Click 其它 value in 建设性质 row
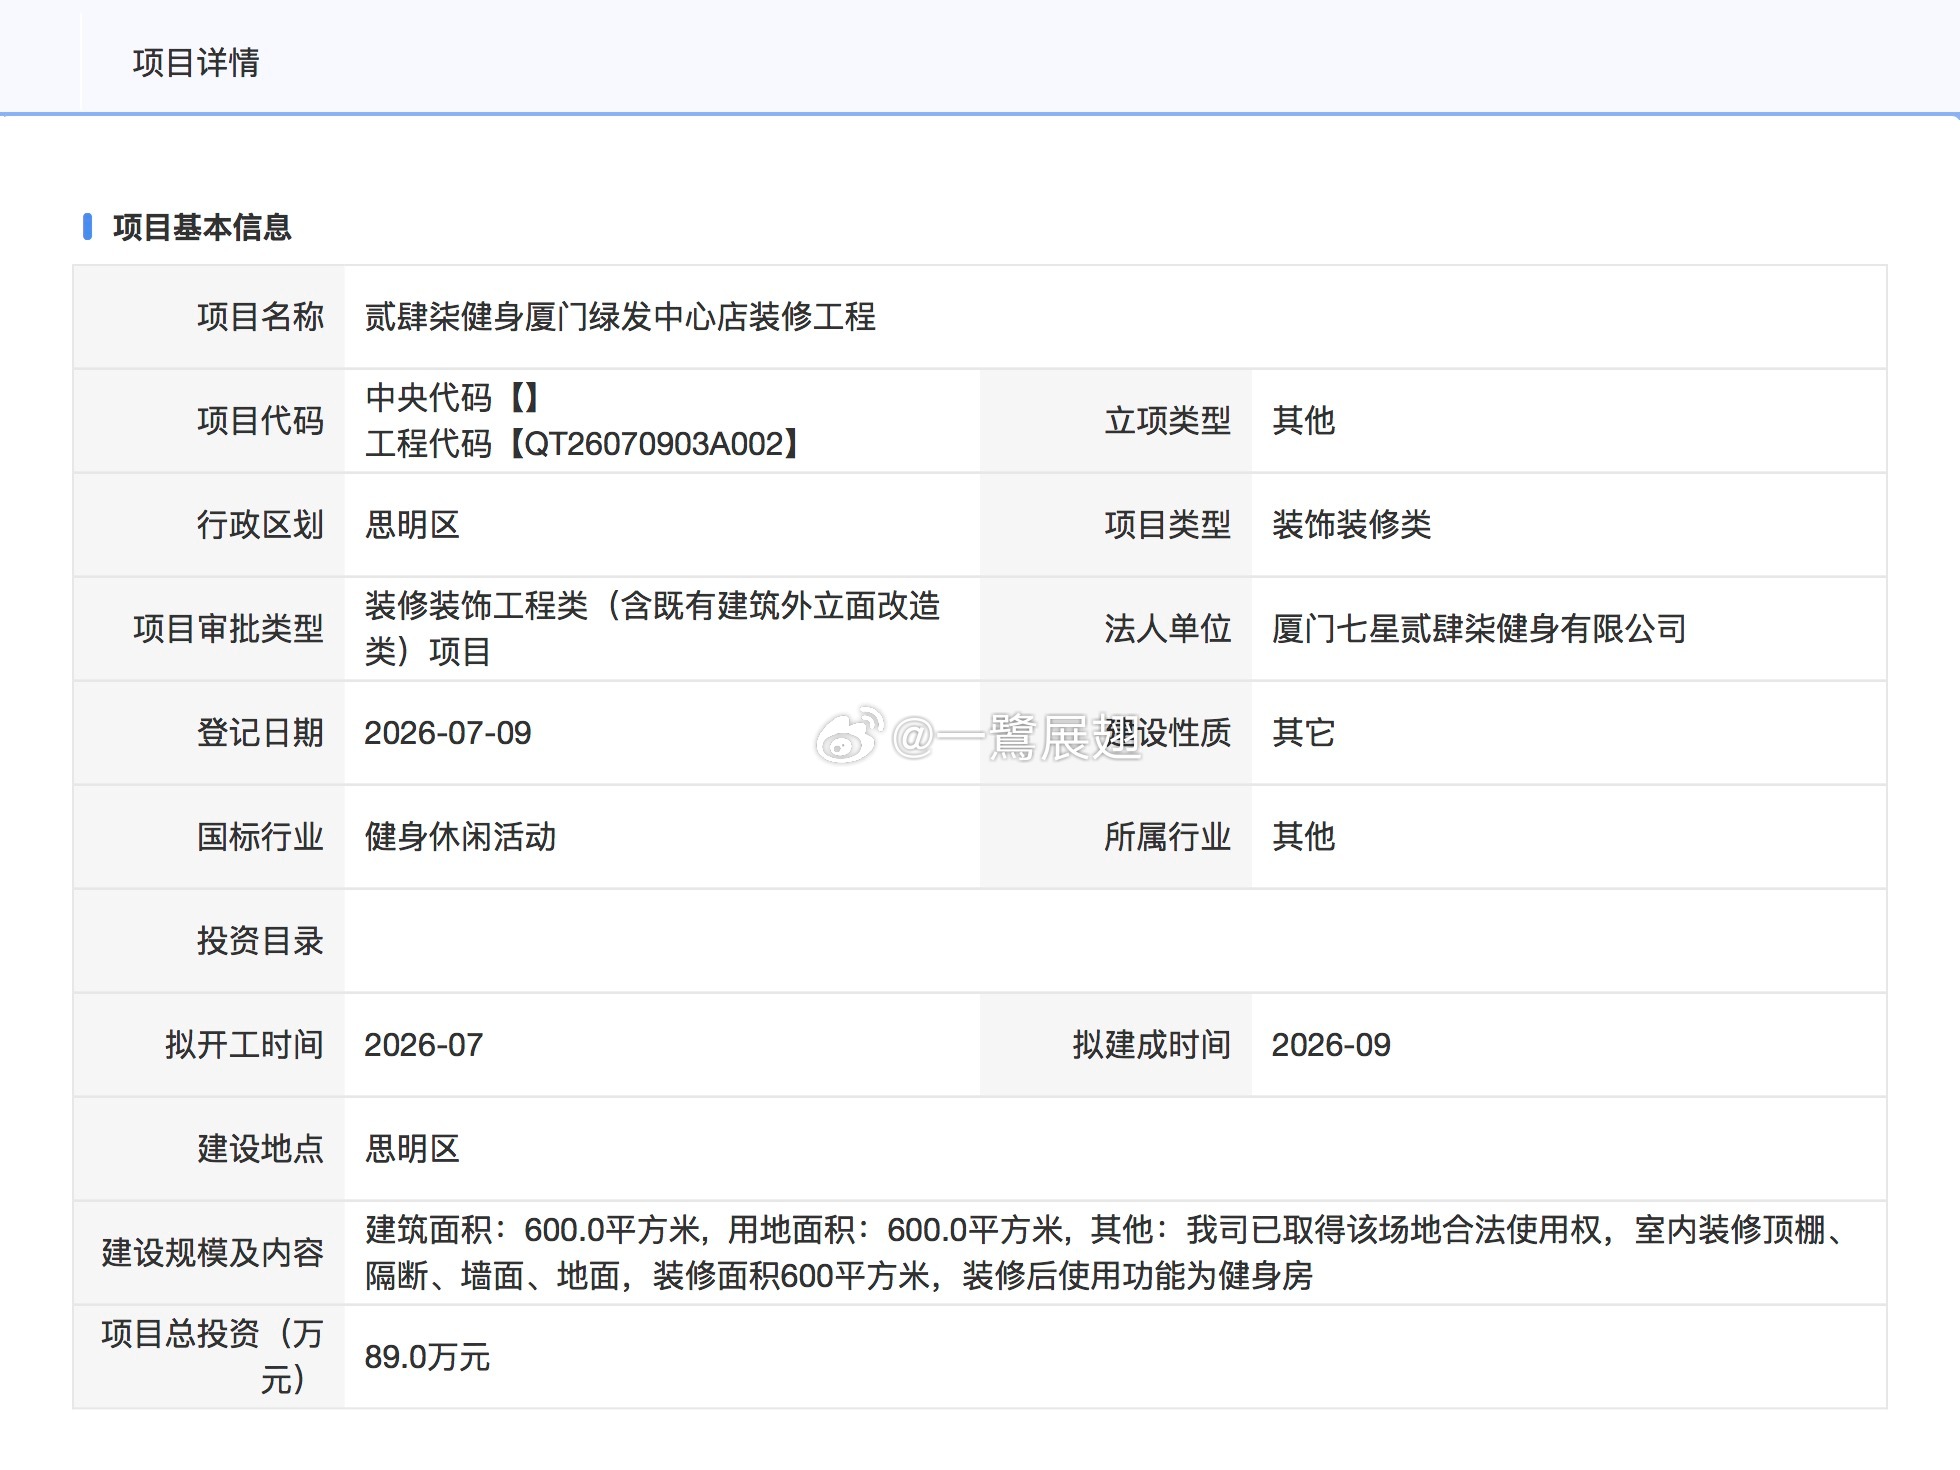The image size is (1960, 1470). click(x=1303, y=733)
